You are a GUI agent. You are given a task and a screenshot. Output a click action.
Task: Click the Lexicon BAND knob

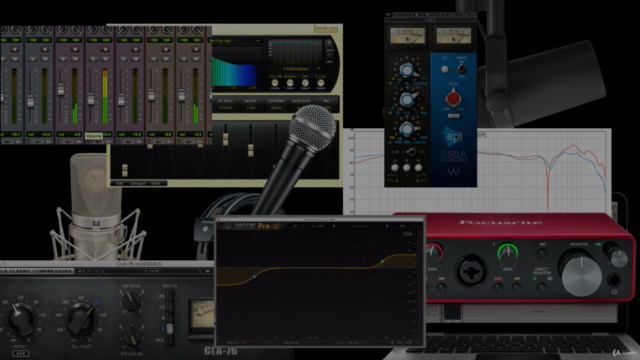(x=321, y=83)
